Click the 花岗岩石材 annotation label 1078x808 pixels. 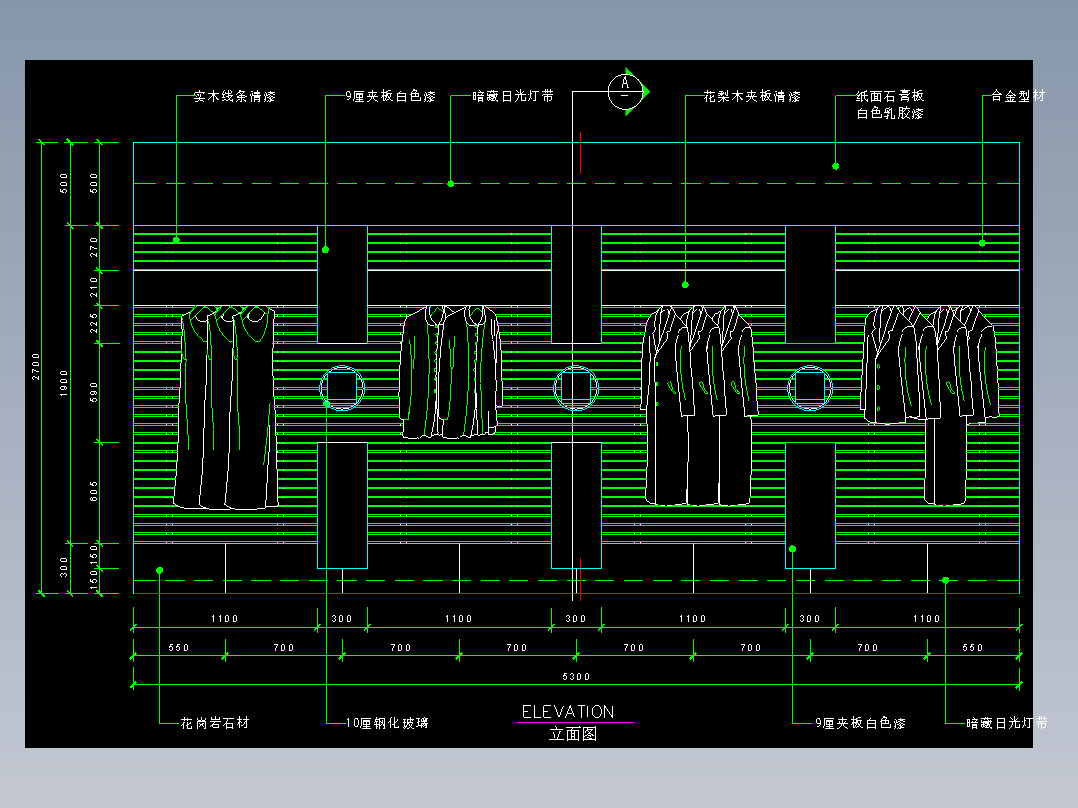[215, 723]
